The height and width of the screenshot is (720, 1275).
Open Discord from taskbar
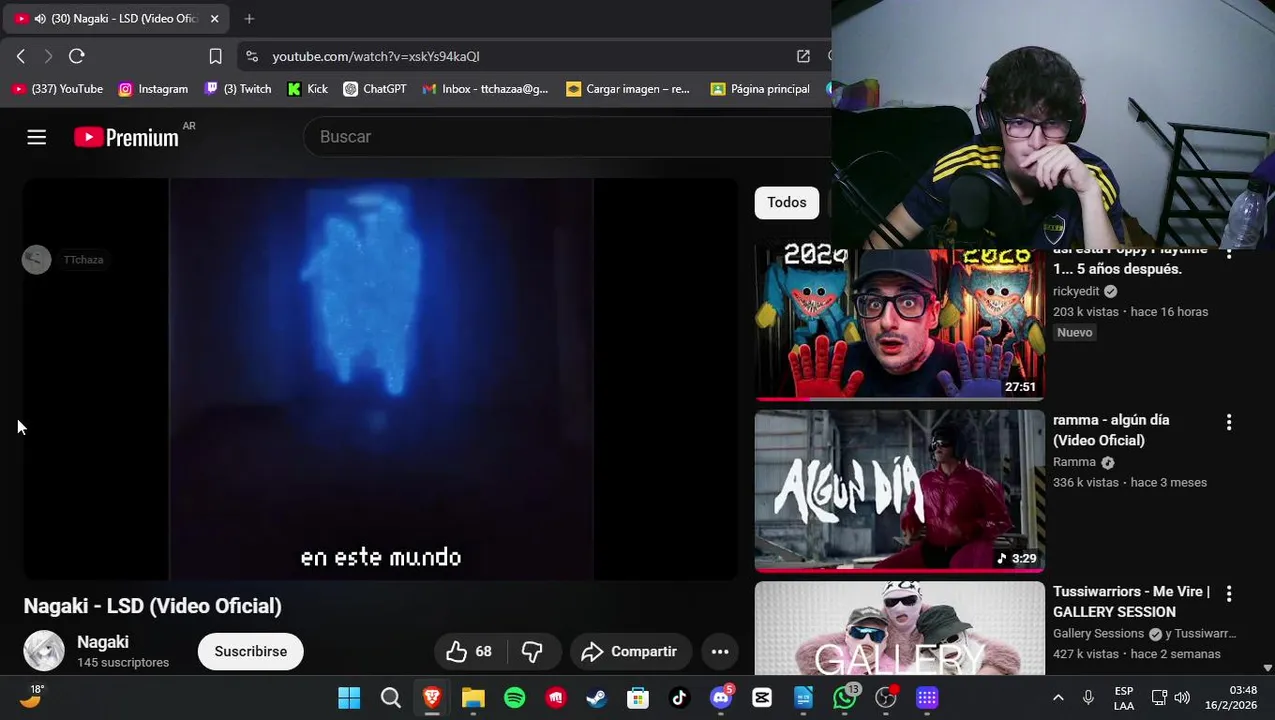tap(721, 698)
